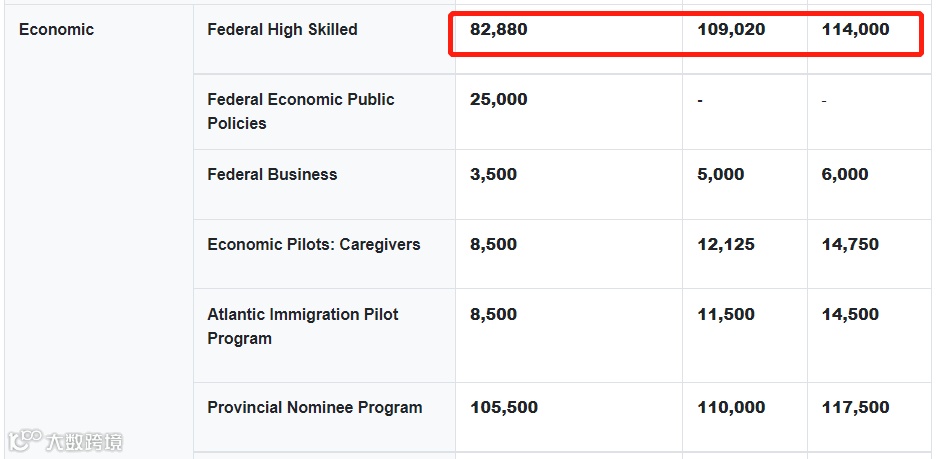
Task: Select the 11,500 value cell
Action: pos(726,315)
